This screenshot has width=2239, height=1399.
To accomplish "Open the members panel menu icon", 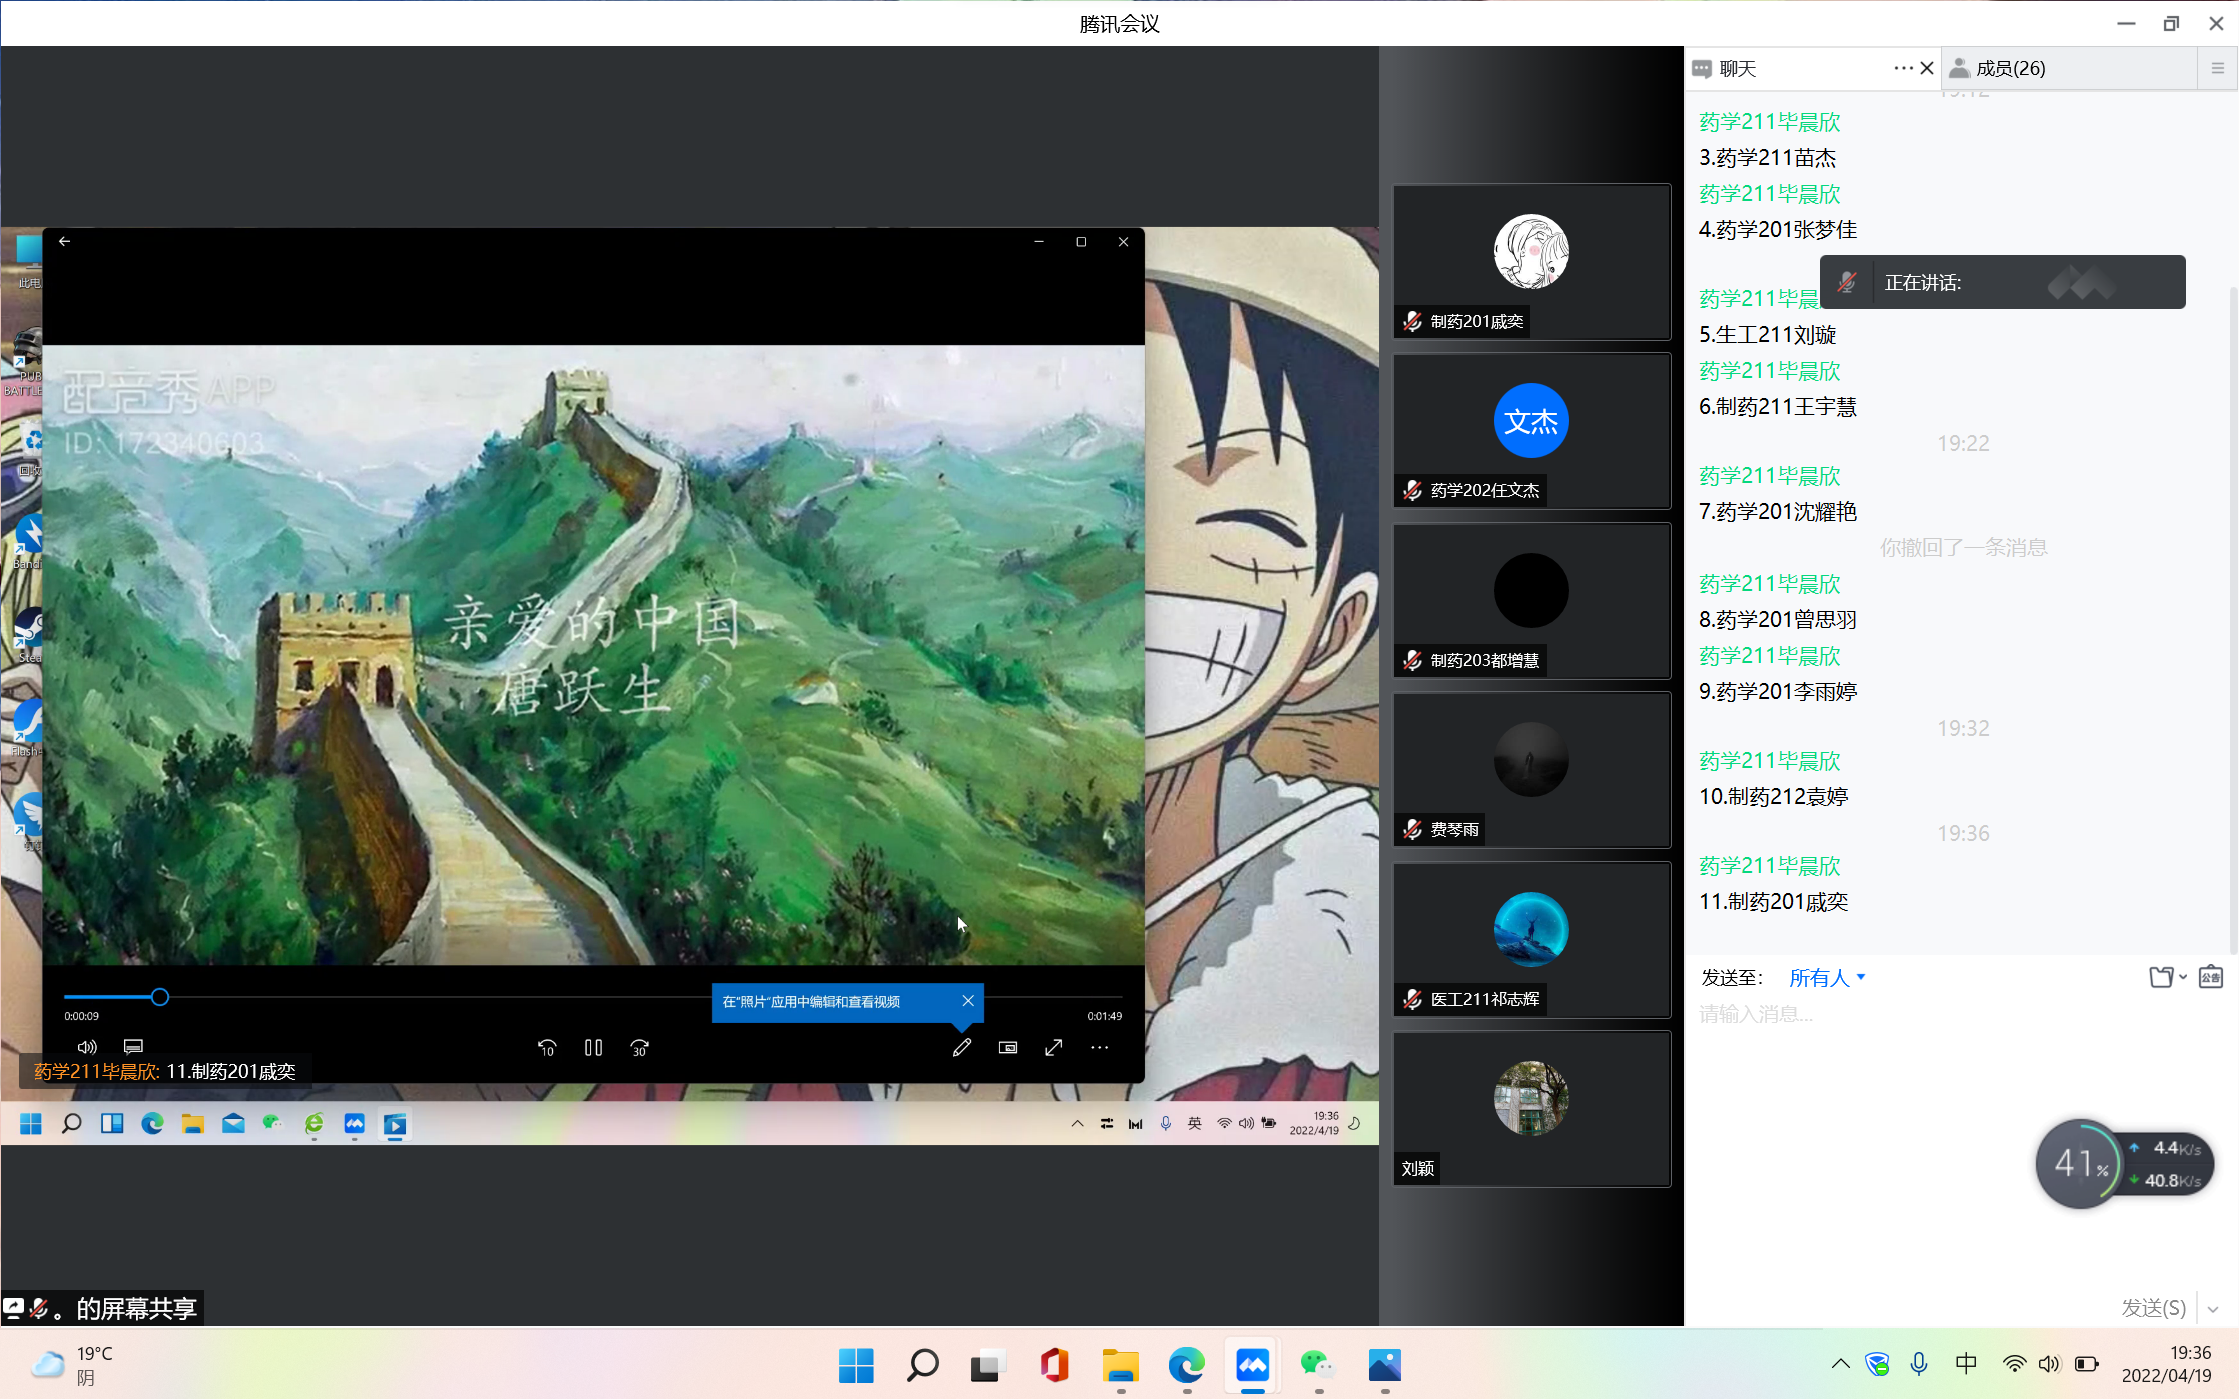I will click(x=2217, y=68).
